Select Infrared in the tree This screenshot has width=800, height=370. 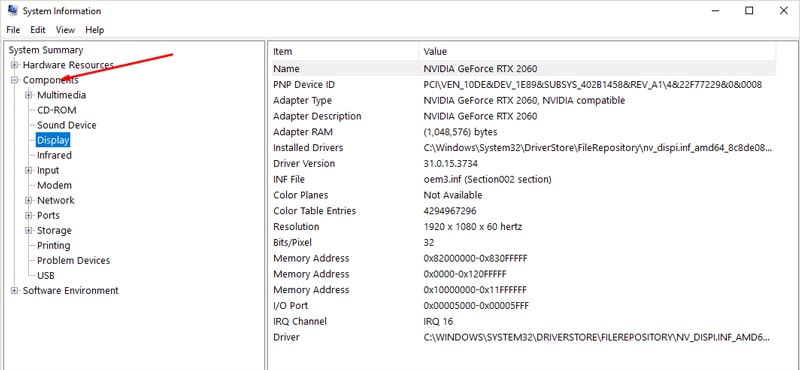(x=54, y=155)
